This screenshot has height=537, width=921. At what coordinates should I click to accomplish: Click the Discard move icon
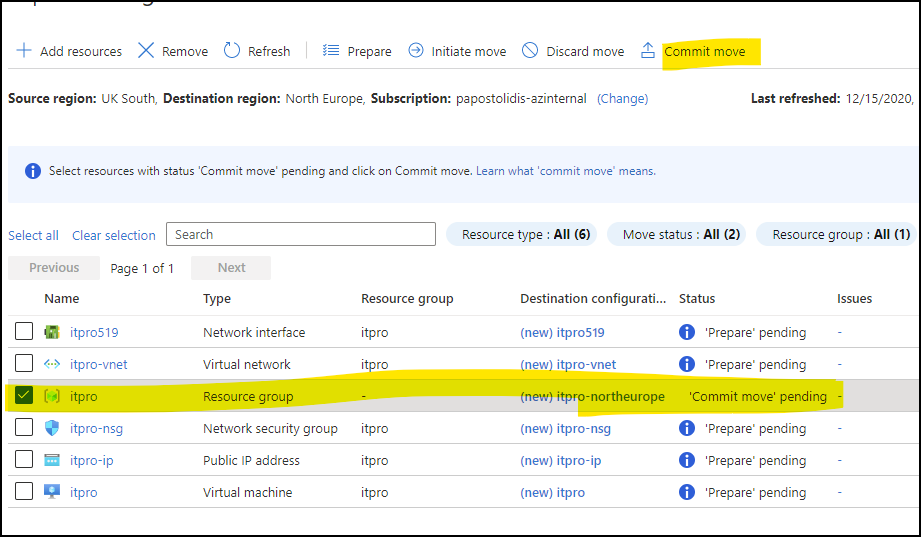pyautogui.click(x=530, y=51)
